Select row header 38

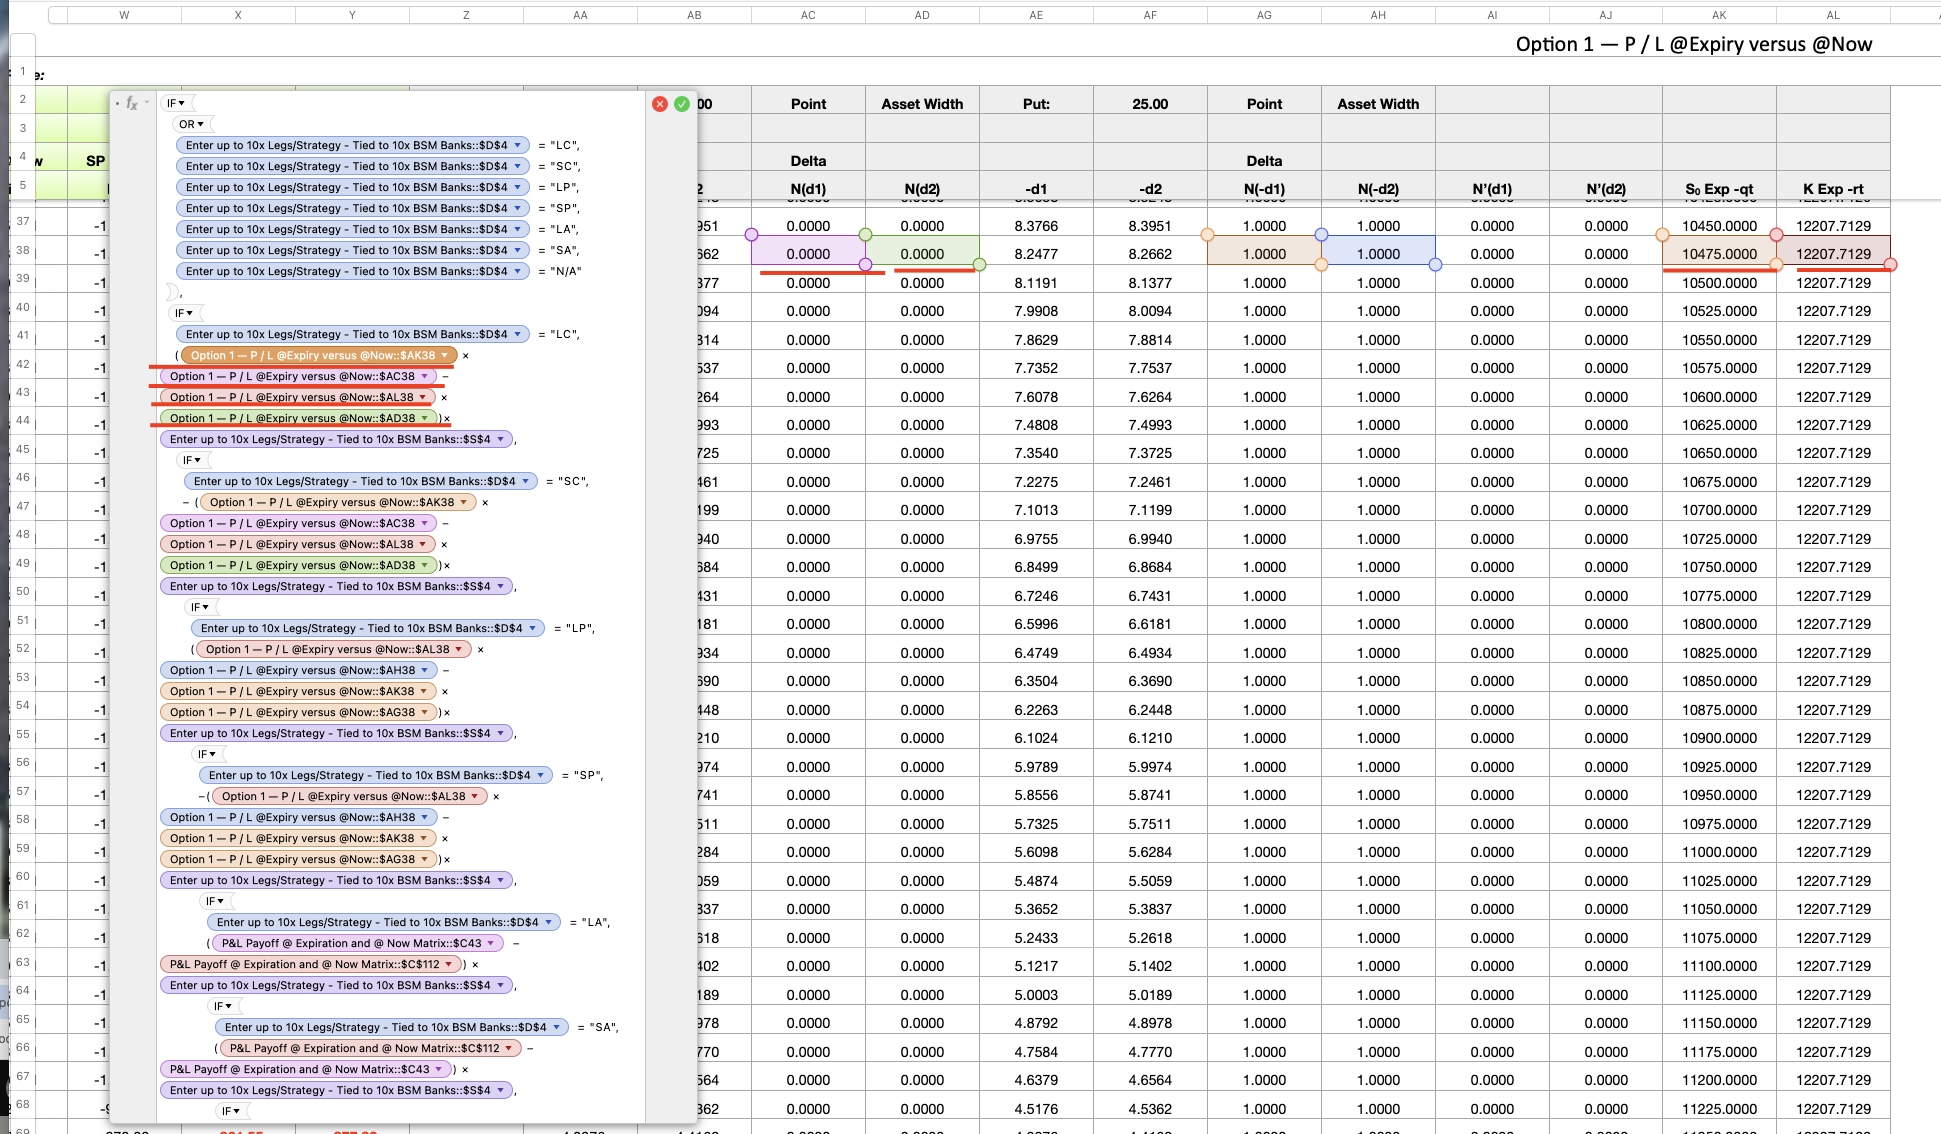tap(22, 250)
